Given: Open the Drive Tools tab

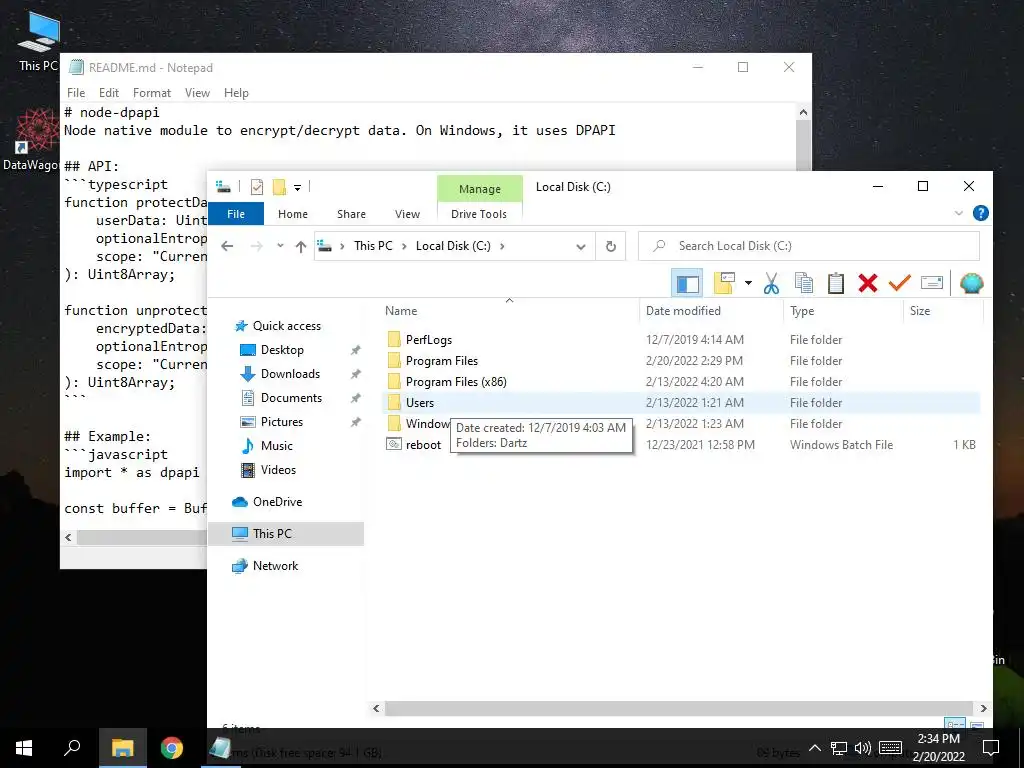Looking at the screenshot, I should point(479,214).
